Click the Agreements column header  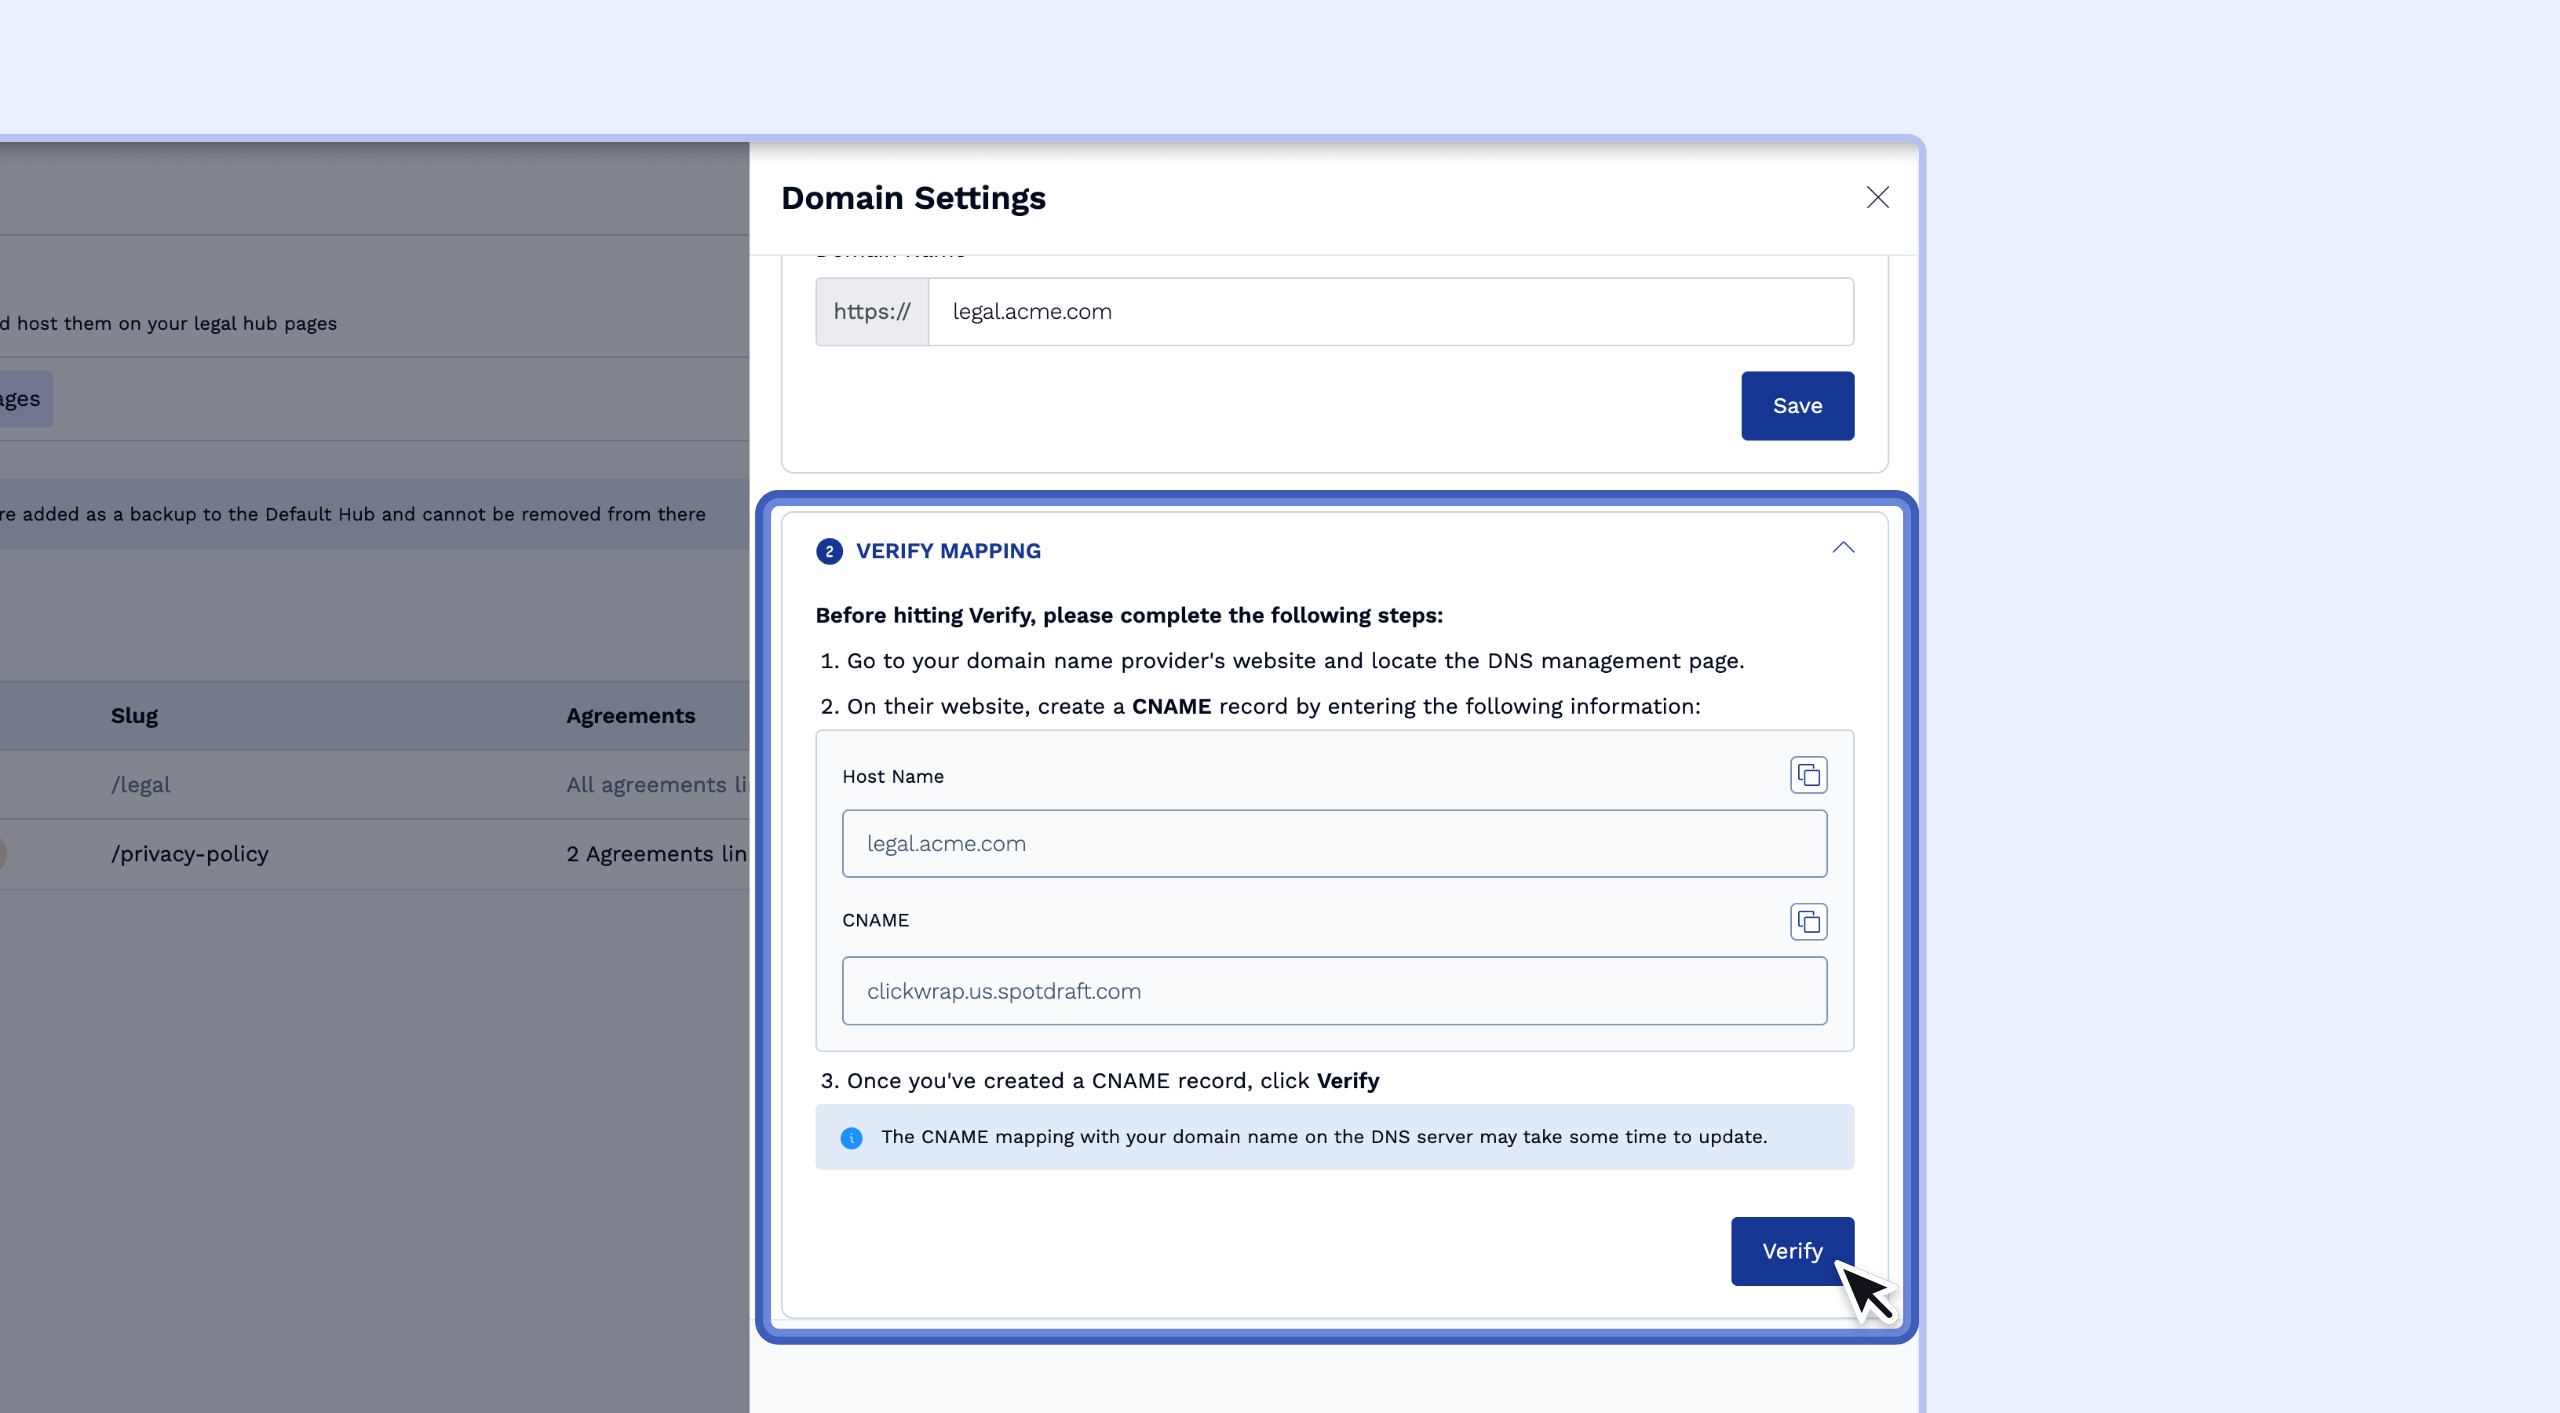tap(630, 716)
